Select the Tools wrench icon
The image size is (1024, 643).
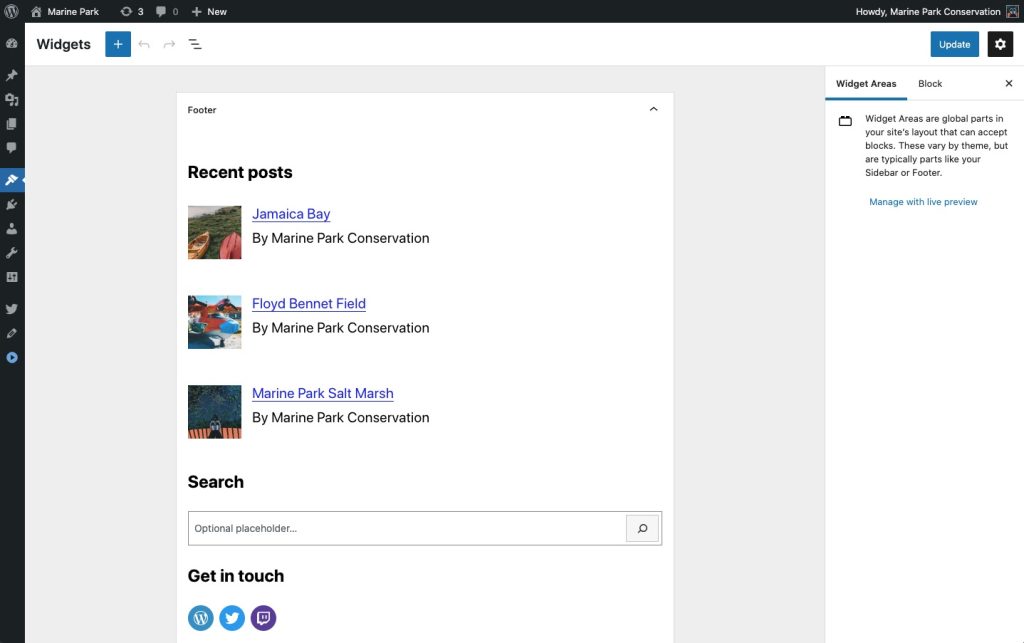pyautogui.click(x=11, y=252)
